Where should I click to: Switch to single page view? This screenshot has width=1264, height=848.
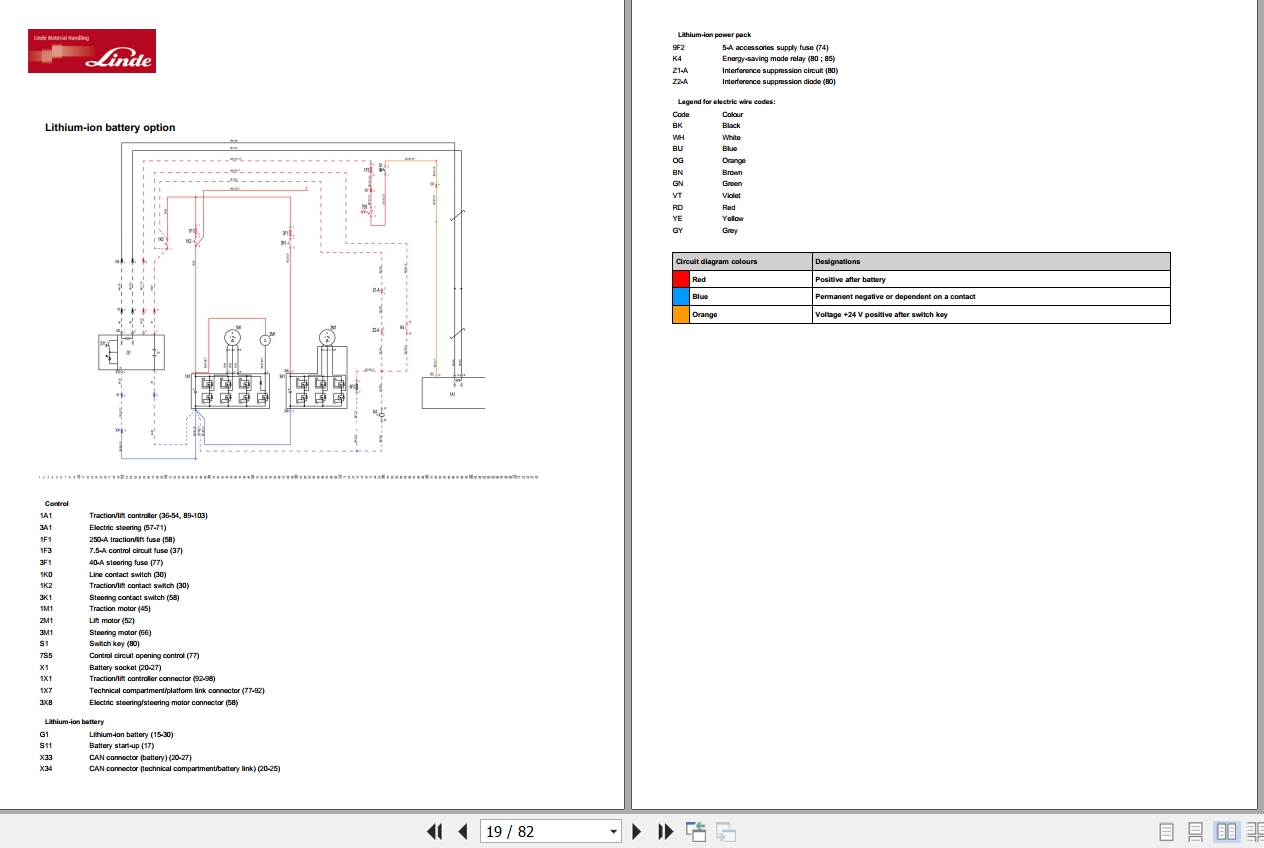pyautogui.click(x=1166, y=831)
